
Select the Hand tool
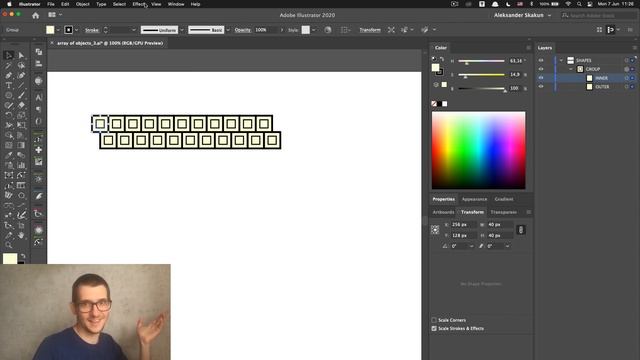click(21, 235)
